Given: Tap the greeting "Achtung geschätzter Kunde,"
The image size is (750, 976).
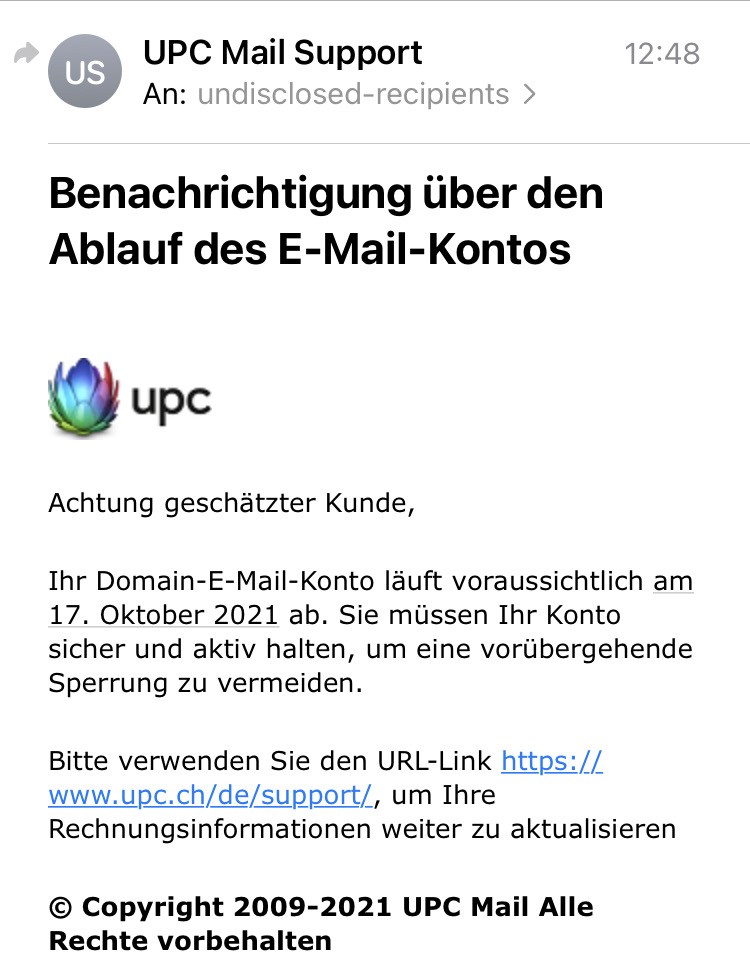Looking at the screenshot, I should click(231, 502).
